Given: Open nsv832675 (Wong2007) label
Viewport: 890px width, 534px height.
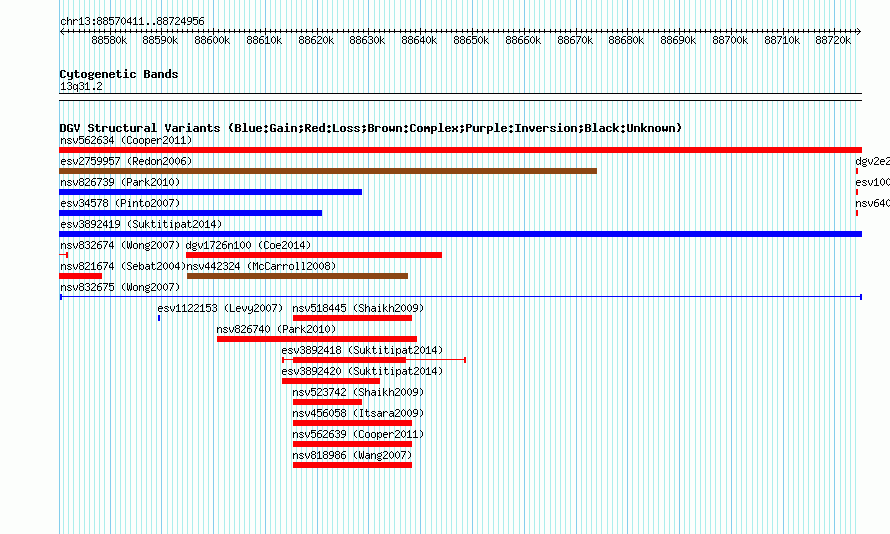Looking at the screenshot, I should pyautogui.click(x=120, y=287).
